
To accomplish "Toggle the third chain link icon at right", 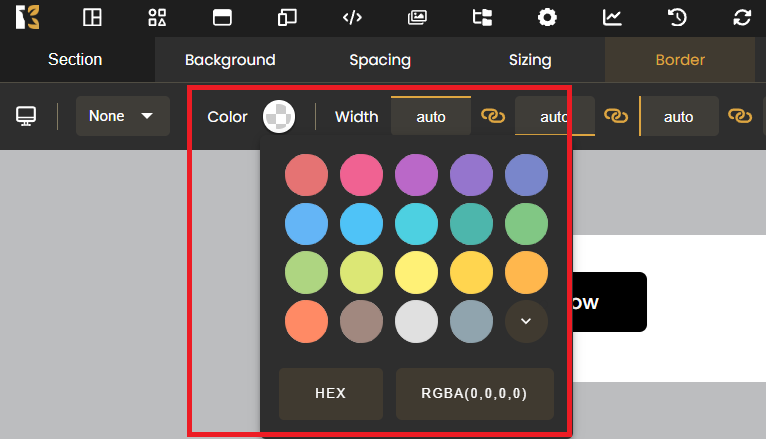I will pyautogui.click(x=740, y=116).
